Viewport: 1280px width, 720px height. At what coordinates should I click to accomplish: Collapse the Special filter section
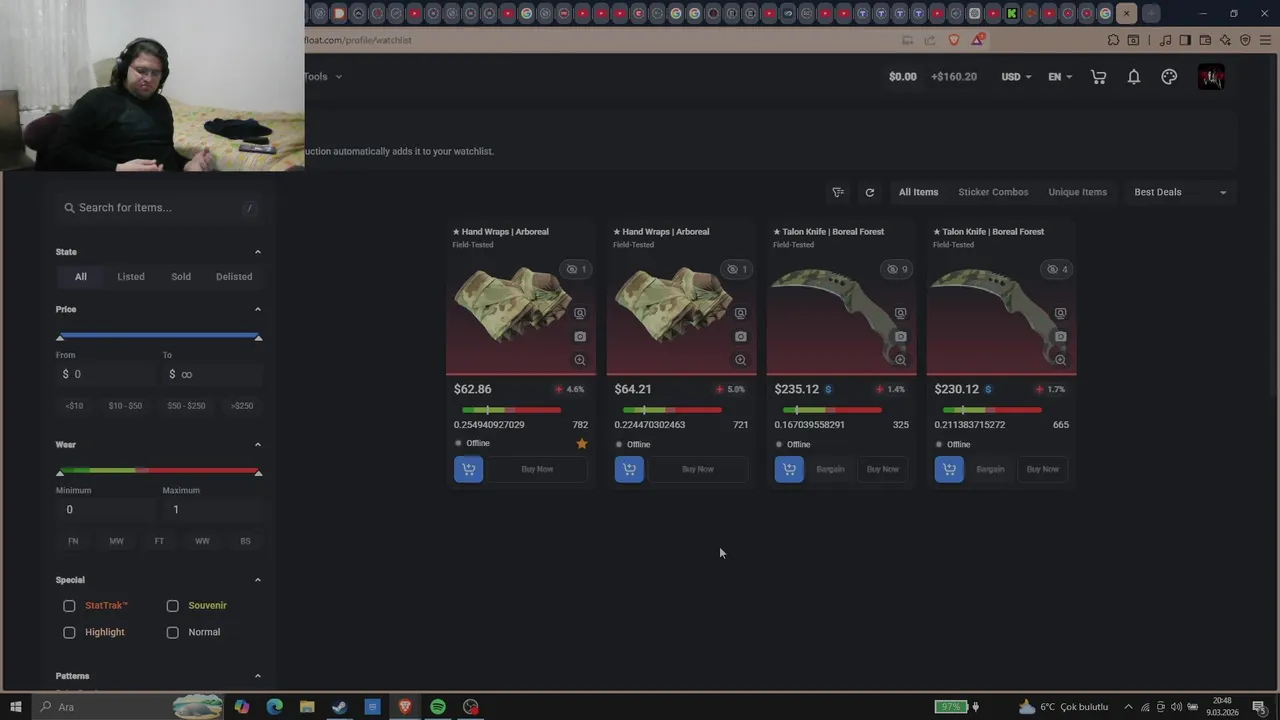257,580
